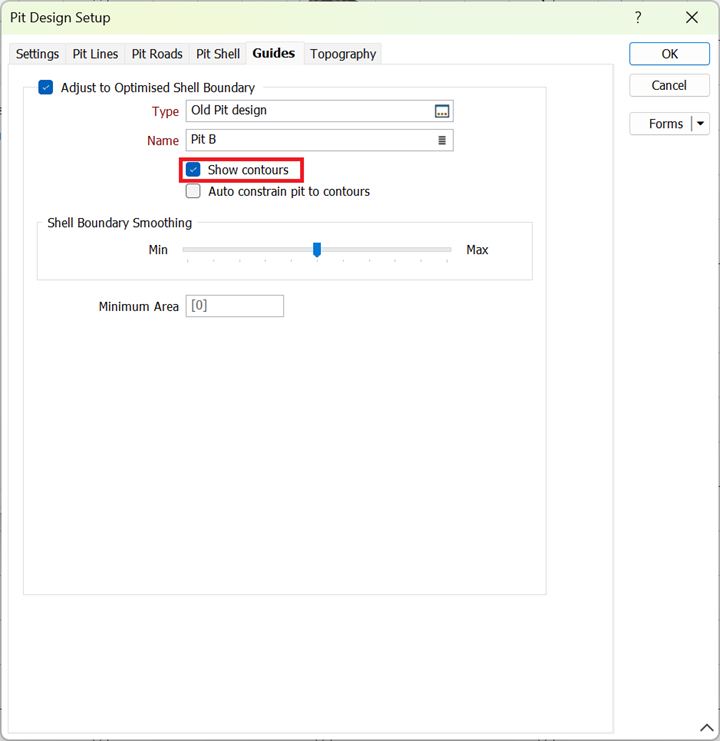Disable the Show contours checkbox
Image resolution: width=720 pixels, height=741 pixels.
(x=194, y=170)
